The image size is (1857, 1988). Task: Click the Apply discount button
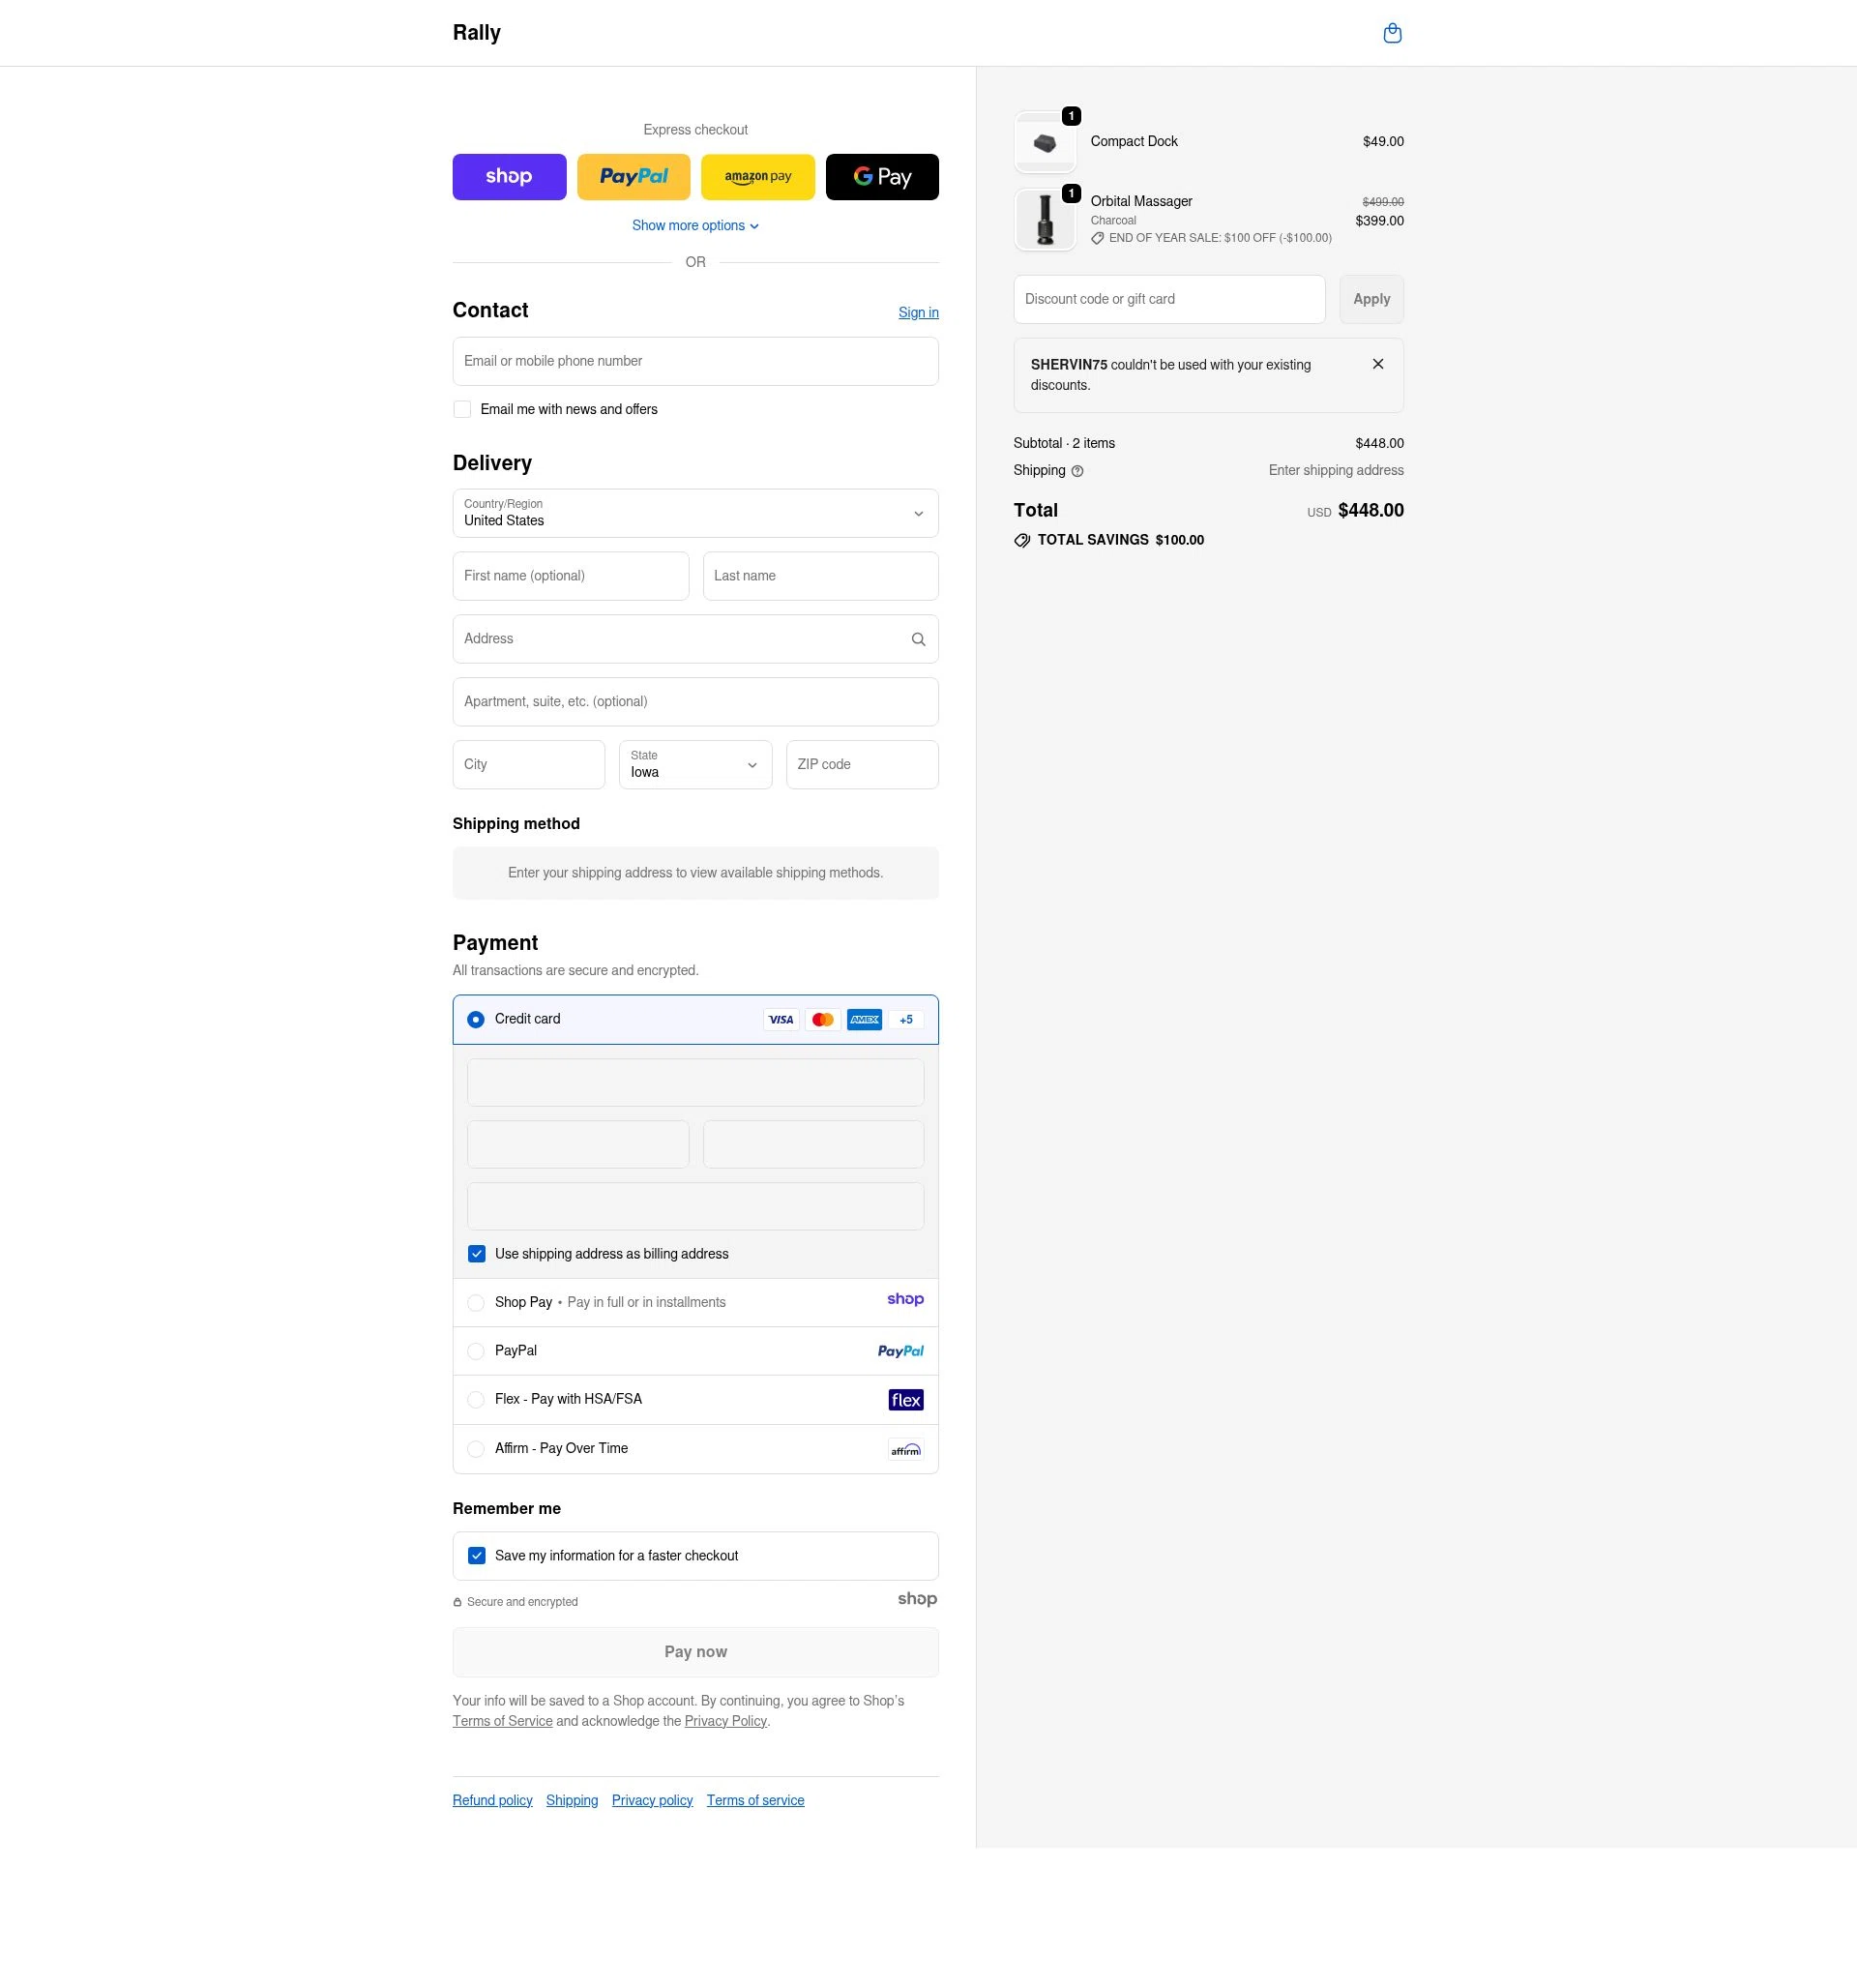[x=1371, y=298]
